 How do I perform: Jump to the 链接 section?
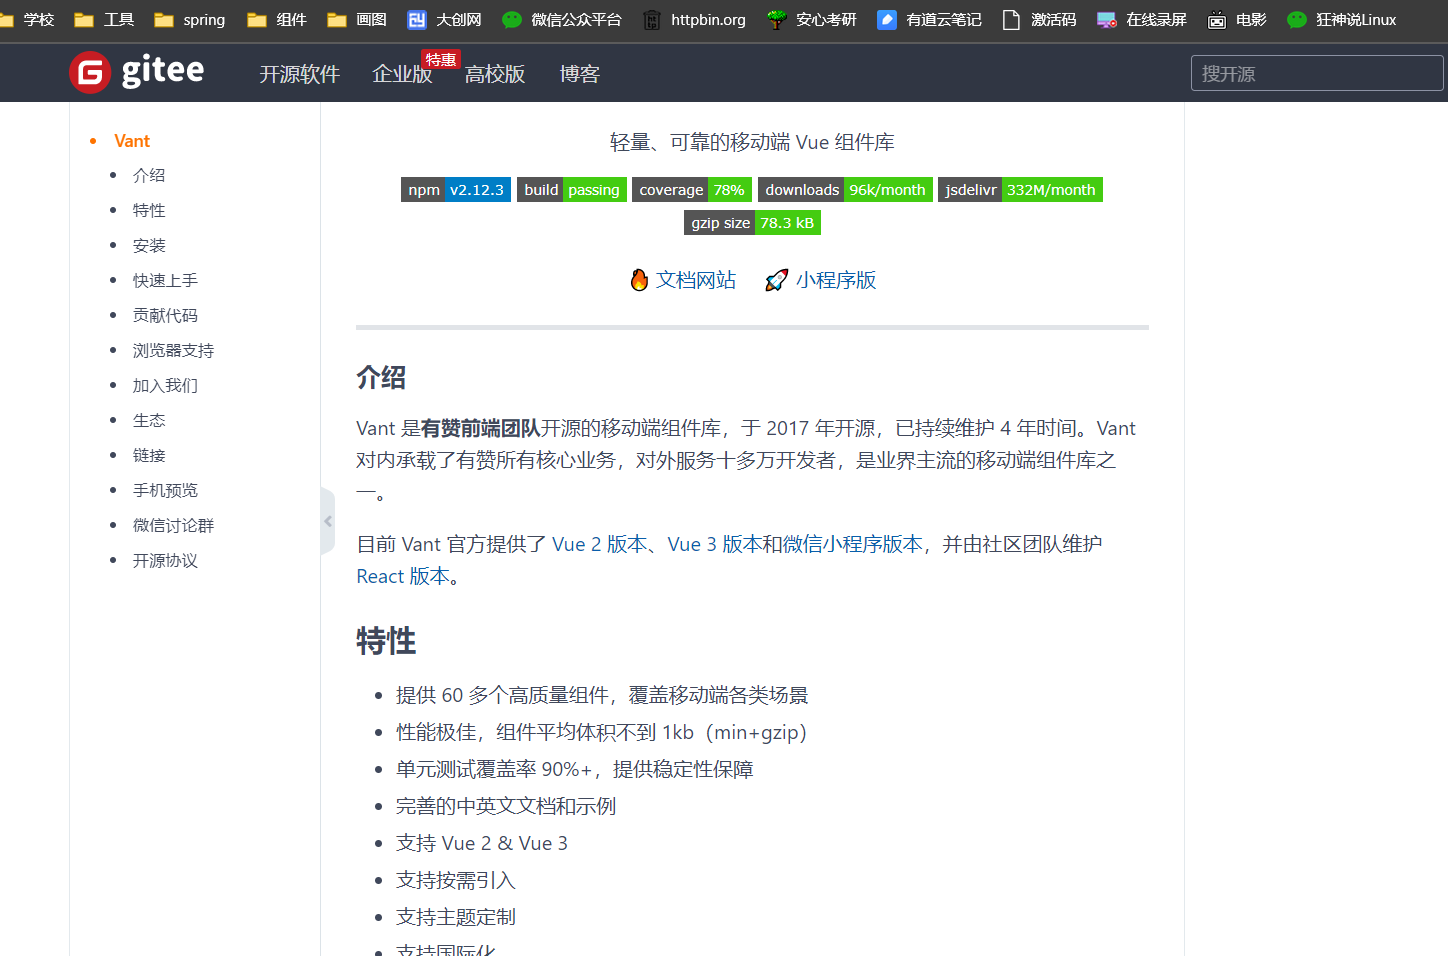(x=149, y=455)
